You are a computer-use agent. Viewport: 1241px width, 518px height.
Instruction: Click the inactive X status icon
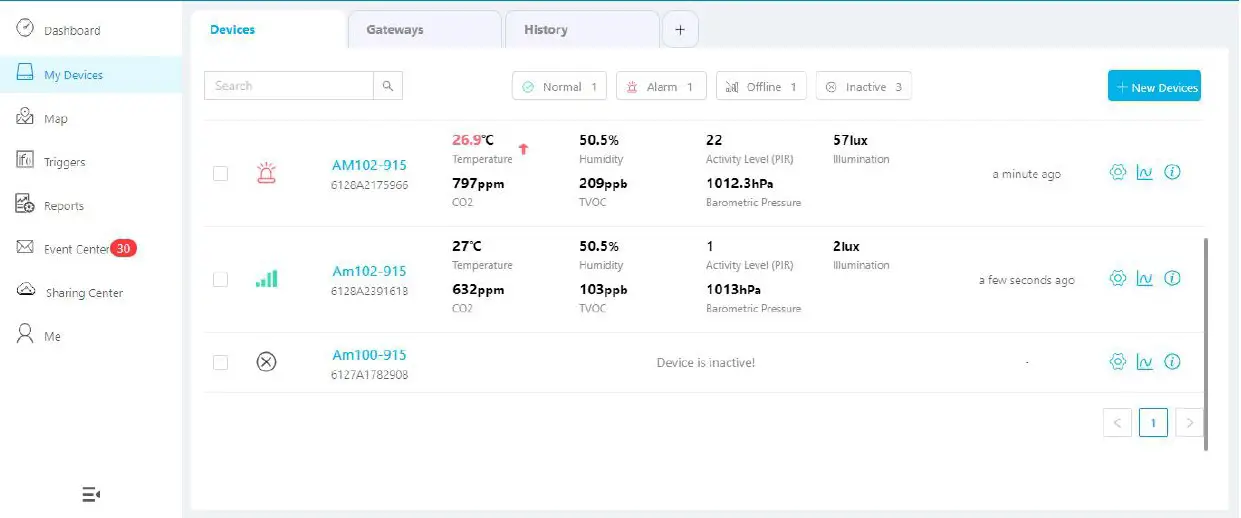pyautogui.click(x=266, y=362)
